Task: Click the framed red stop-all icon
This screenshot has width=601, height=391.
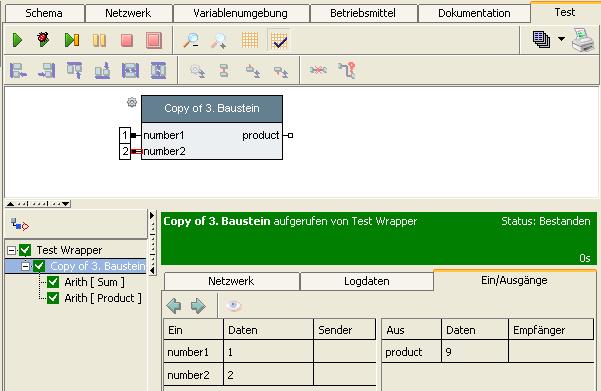Action: [x=154, y=40]
